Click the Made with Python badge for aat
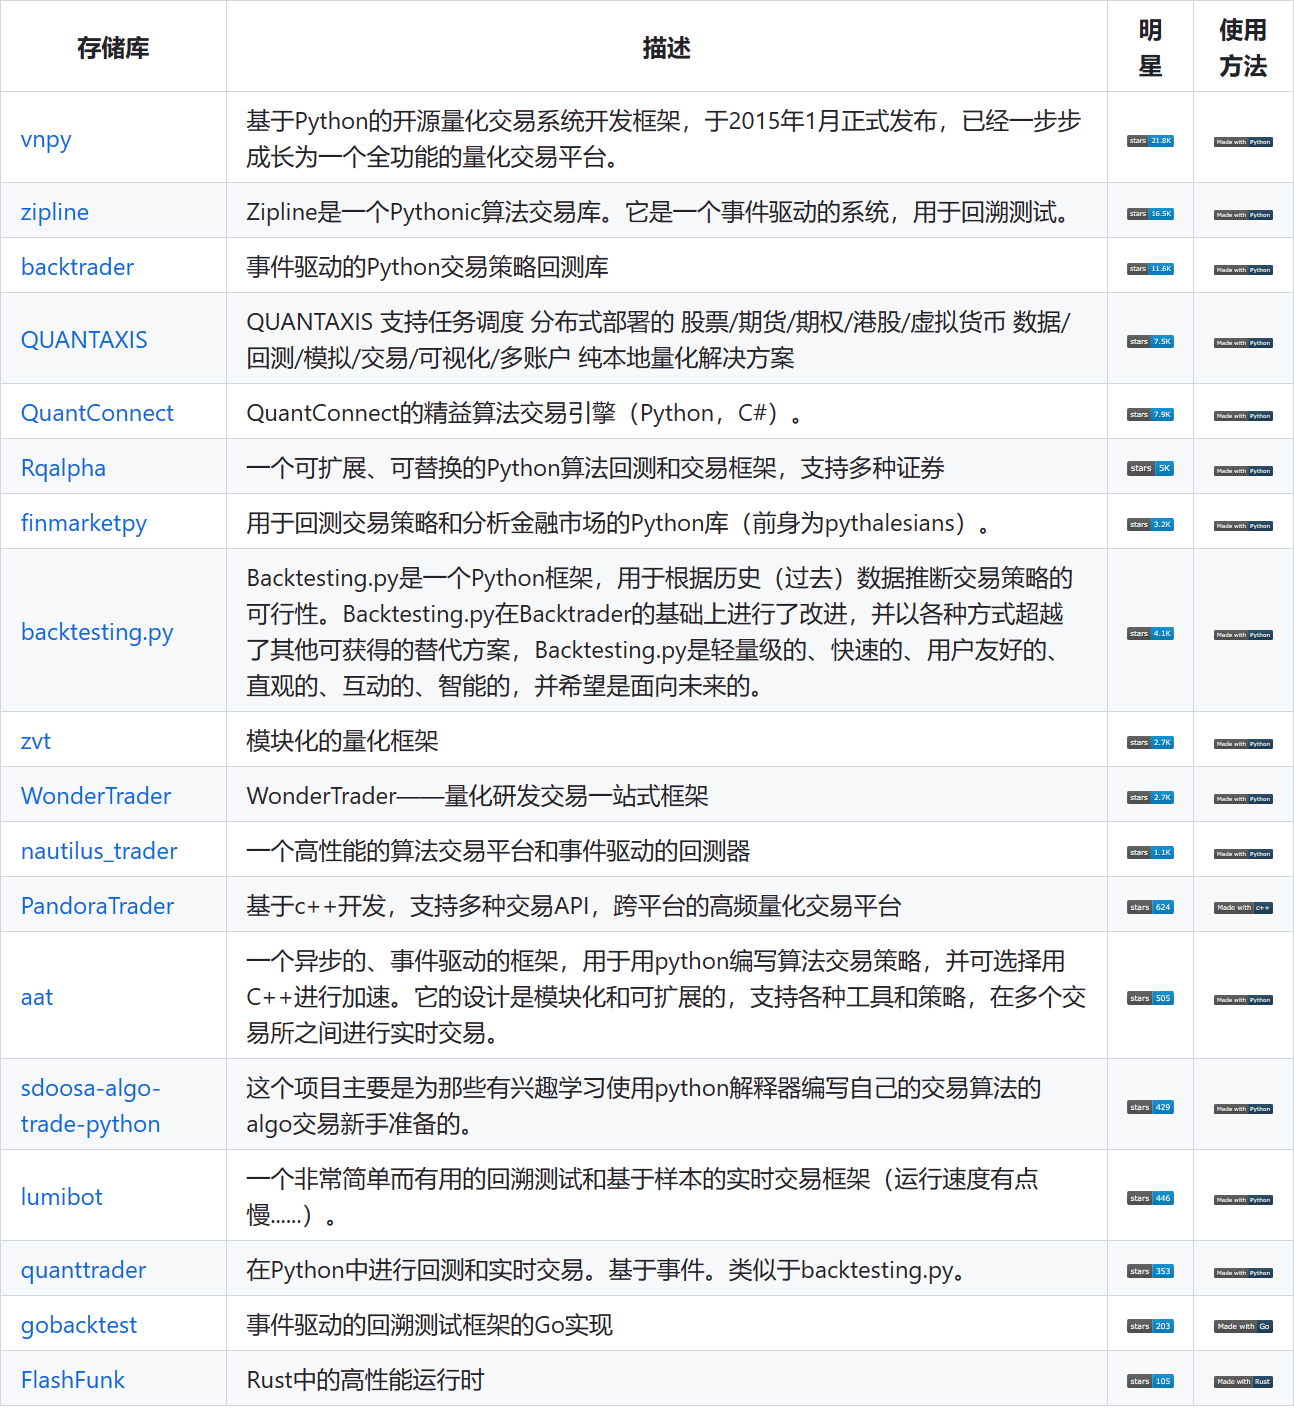The image size is (1294, 1414). 1243,1000
